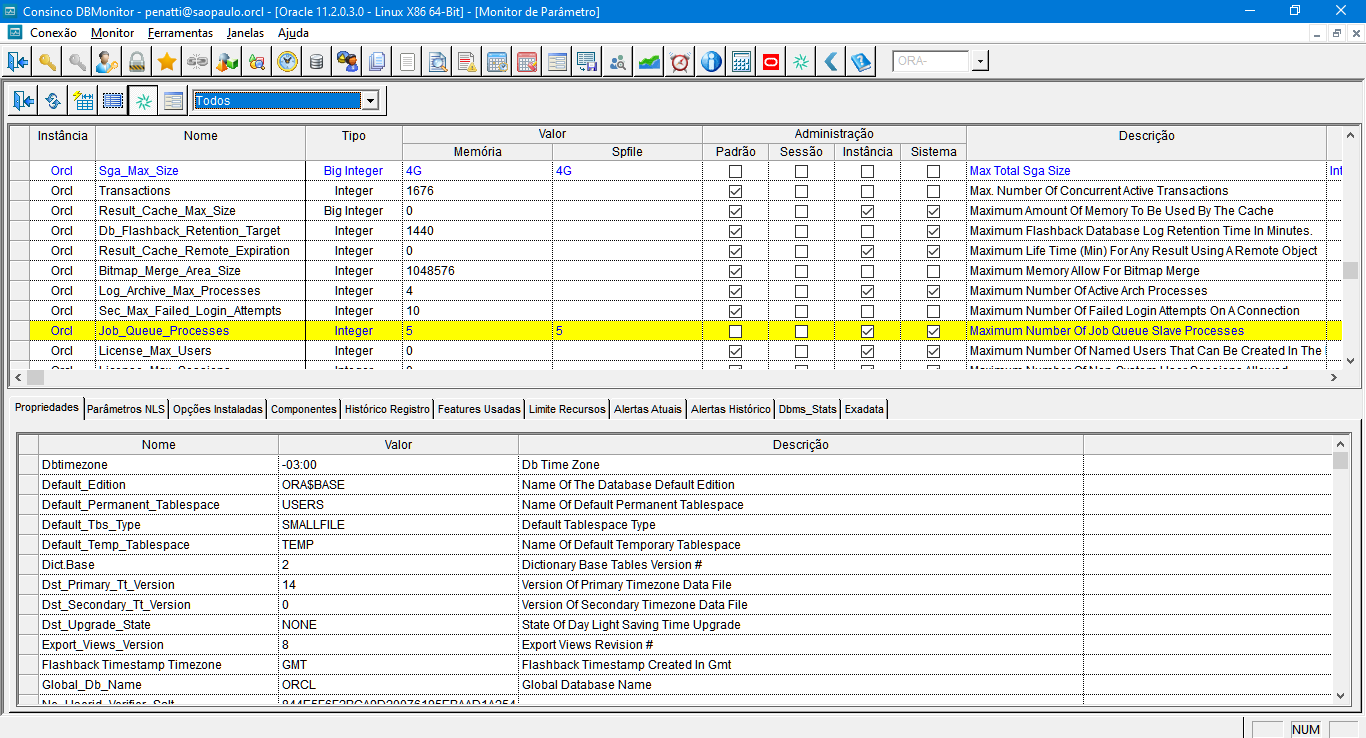Click the grey key icon in main toolbar
Image resolution: width=1366 pixels, height=738 pixels.
tap(77, 62)
